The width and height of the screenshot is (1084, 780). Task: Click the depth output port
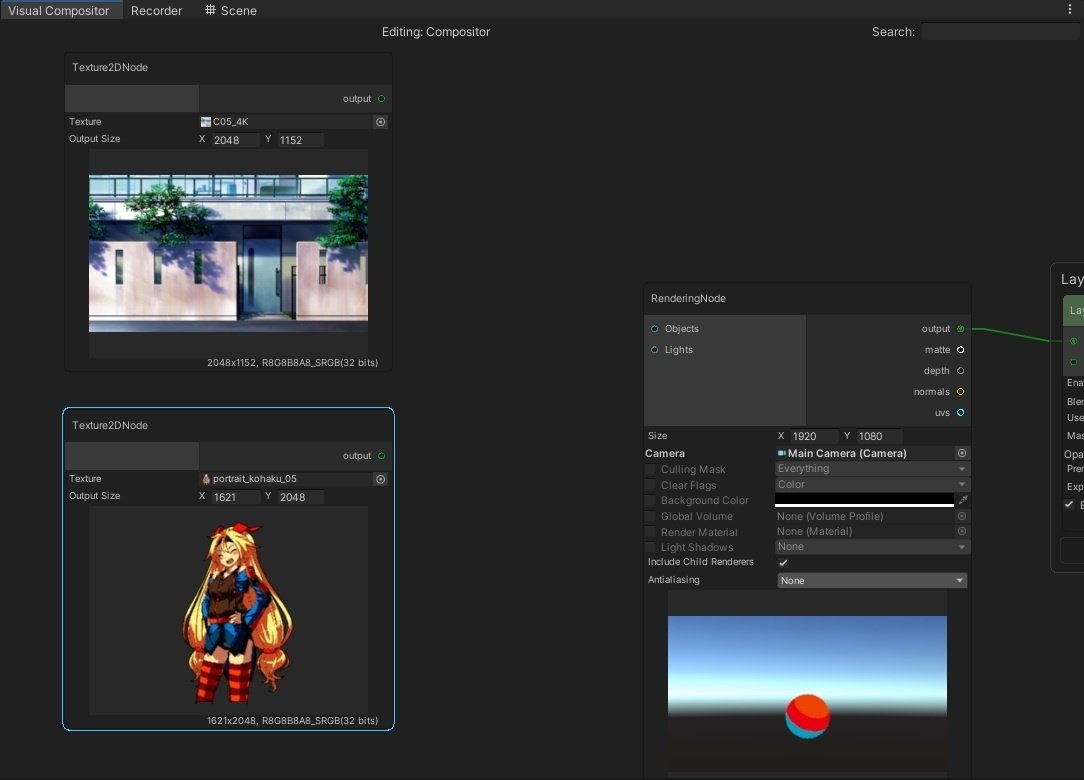960,371
